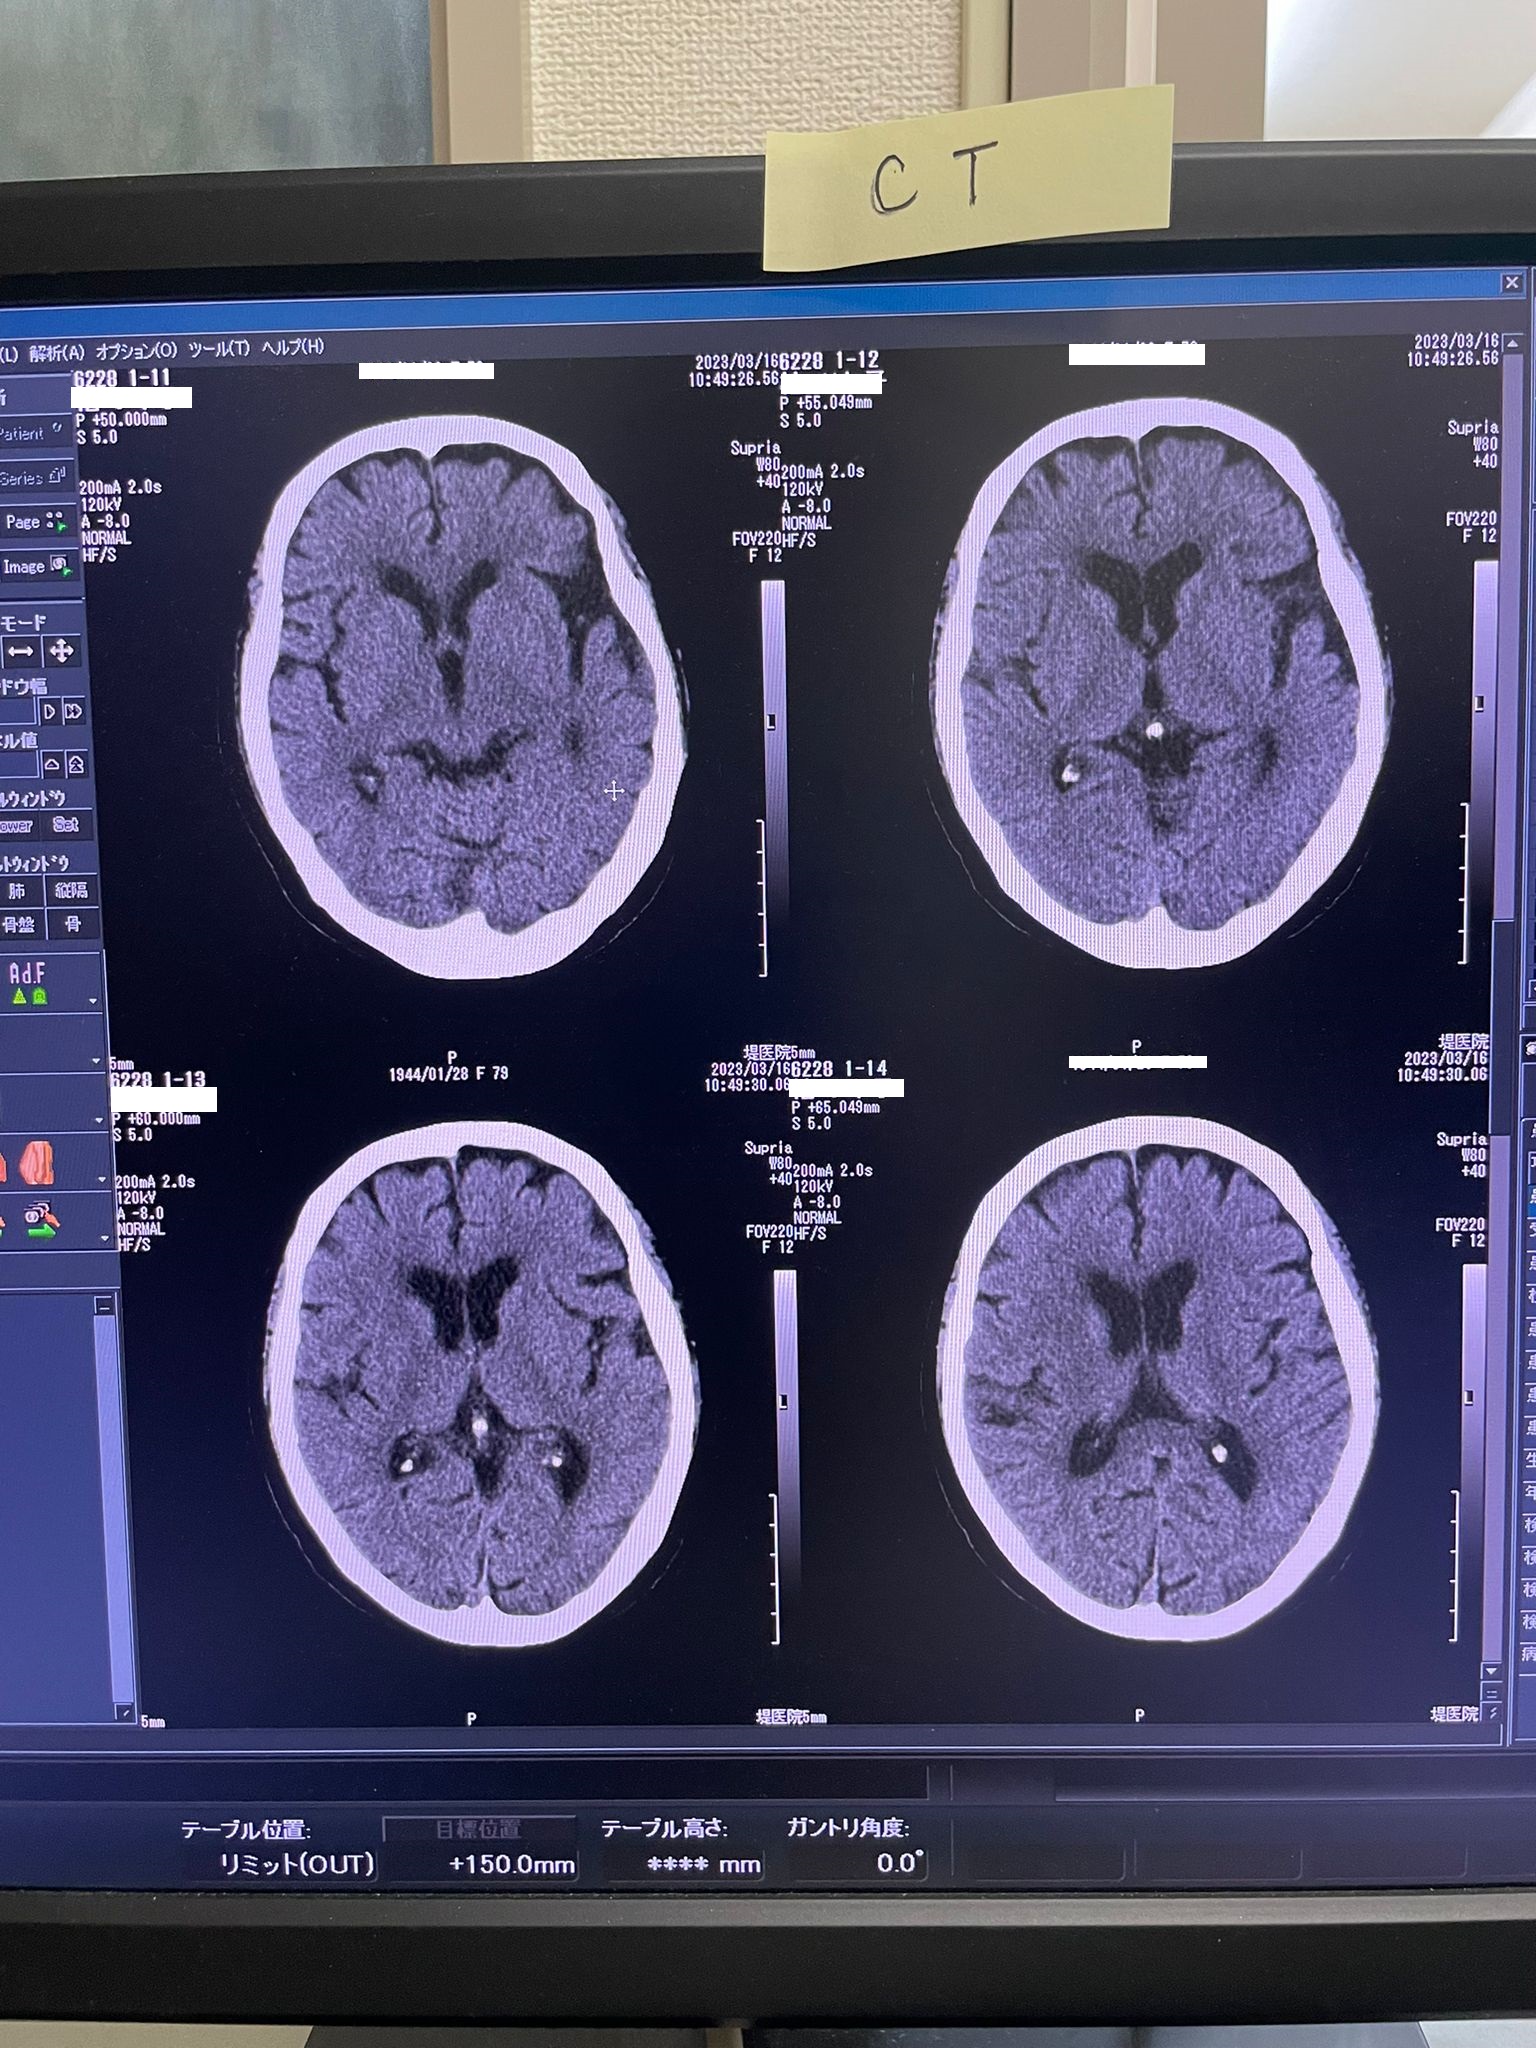Viewport: 1536px width, 2048px height.
Task: Click the gantry angle 0.0° value
Action: point(900,1862)
